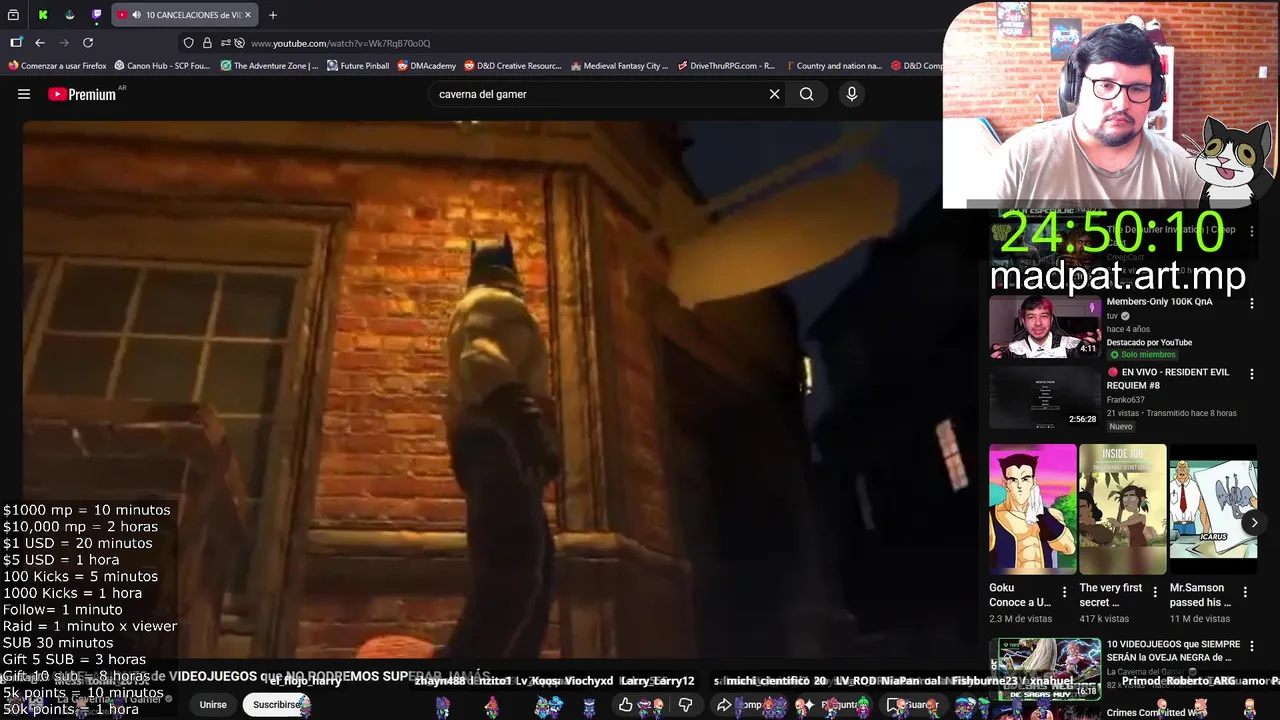Open 'Future Pinball' bookmark
Screen dimensions: 1280x720
pyautogui.click(x=358, y=66)
